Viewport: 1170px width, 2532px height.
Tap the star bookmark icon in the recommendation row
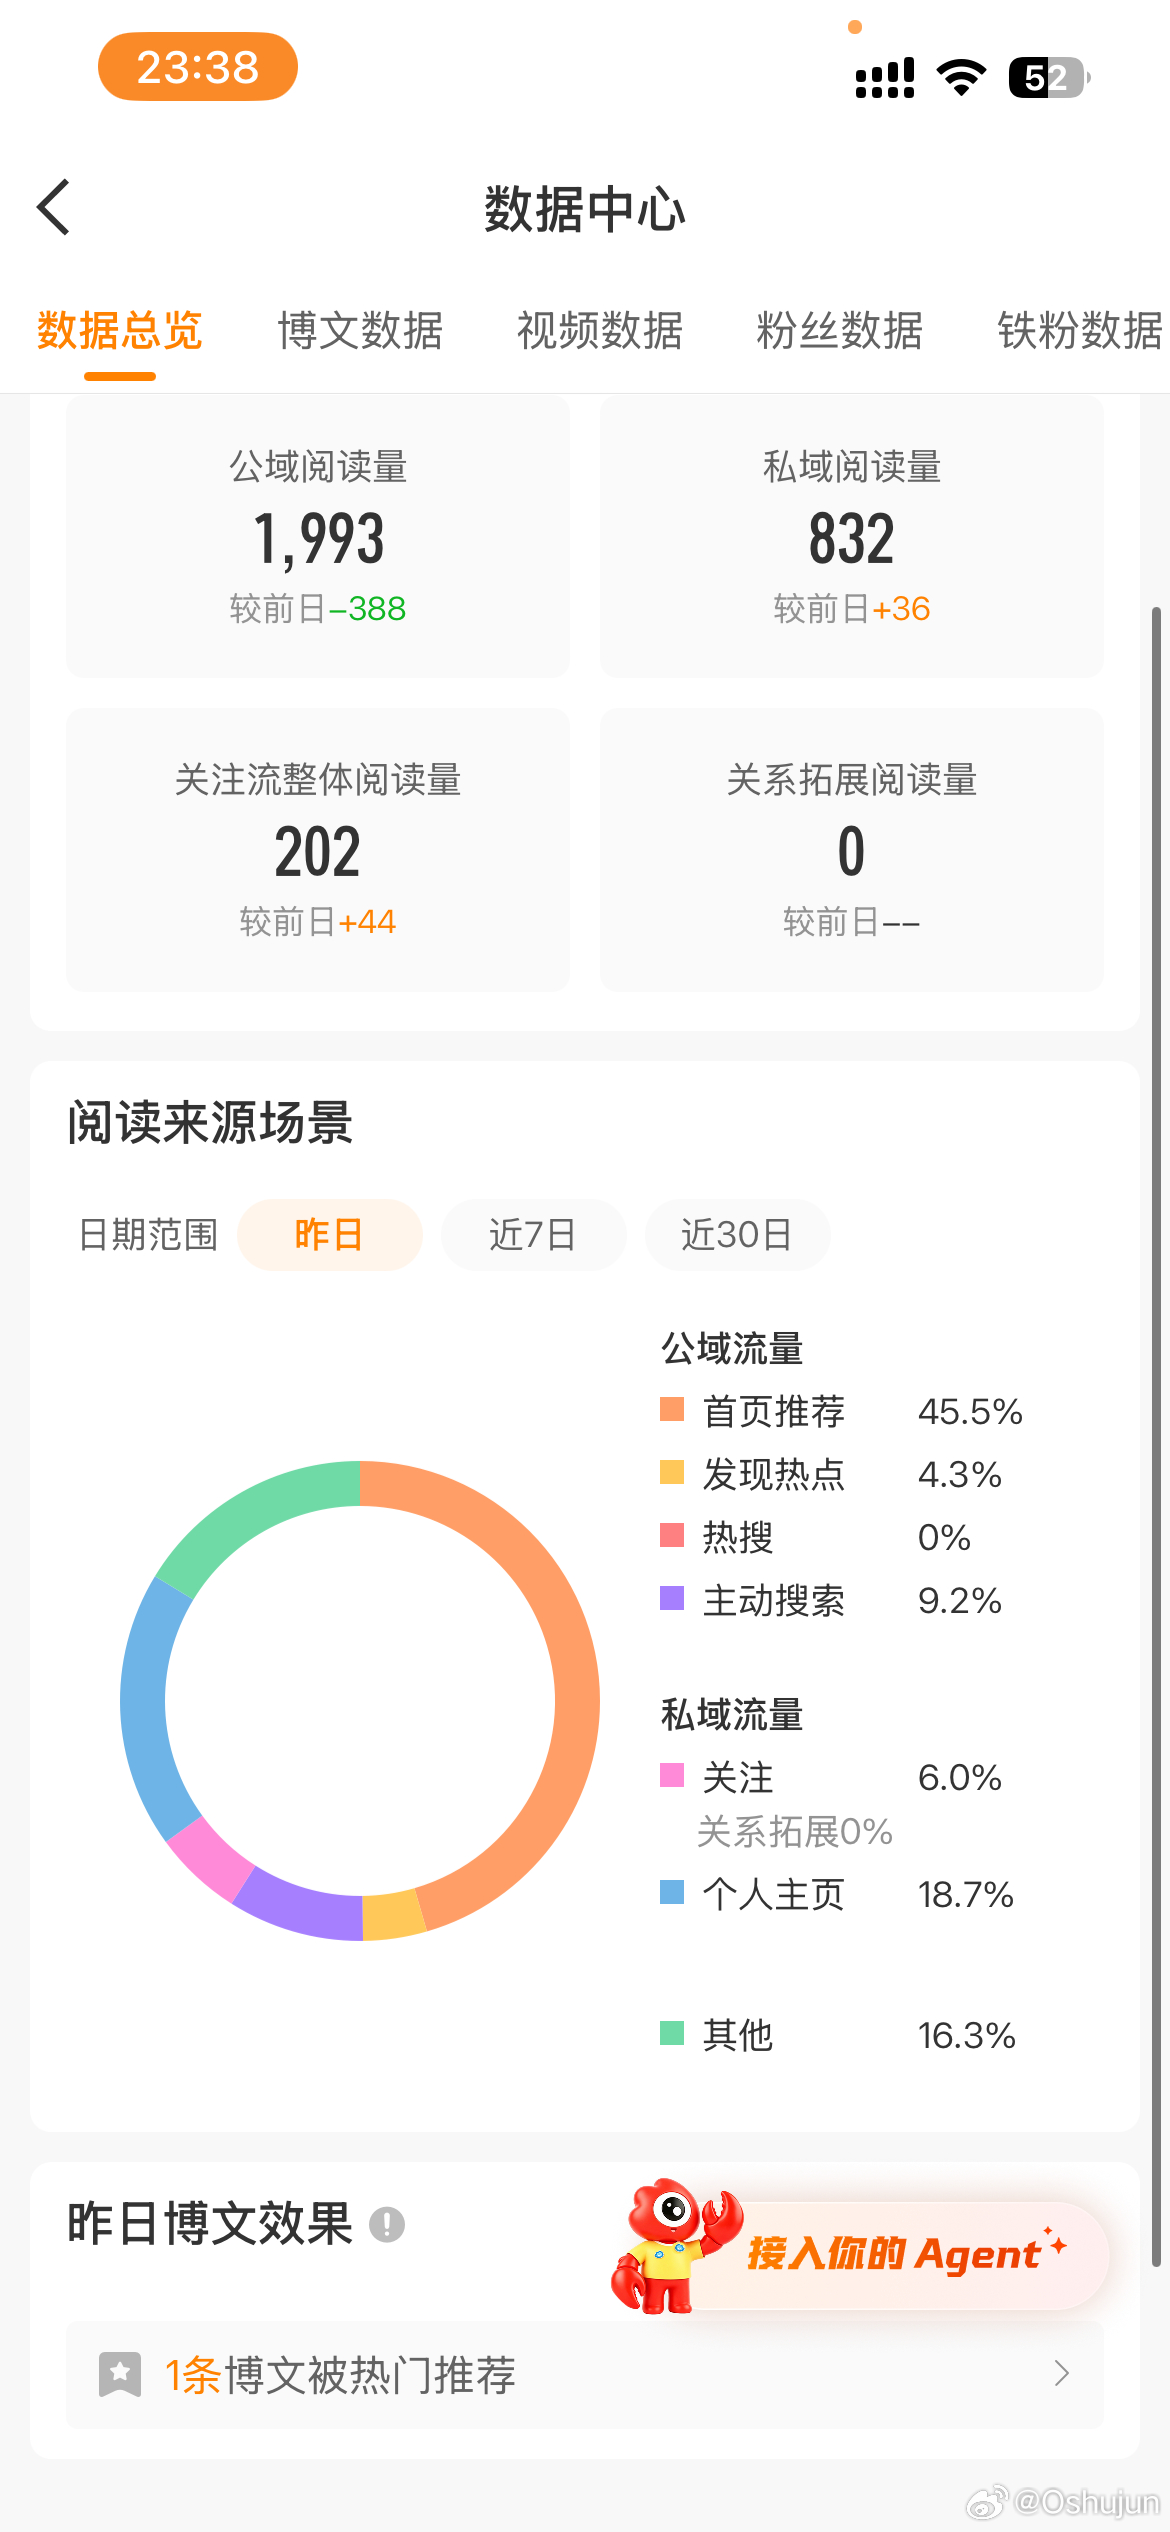click(x=120, y=2375)
